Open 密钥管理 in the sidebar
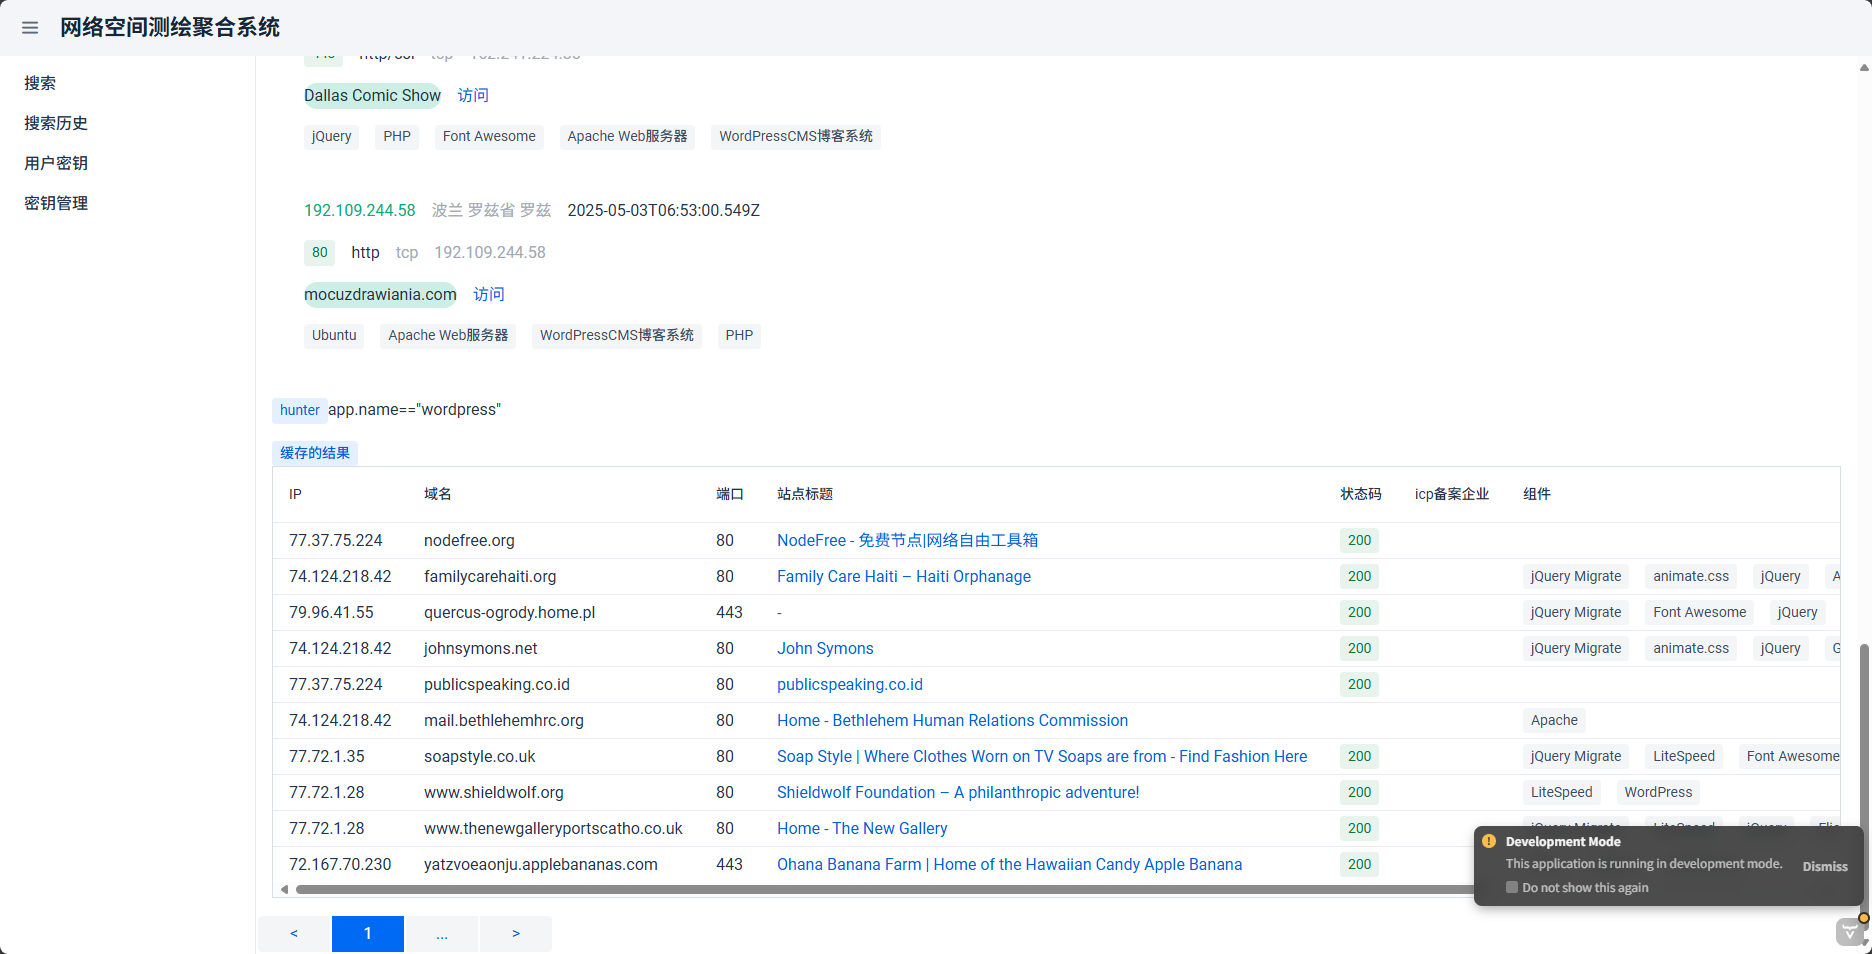 click(x=56, y=203)
